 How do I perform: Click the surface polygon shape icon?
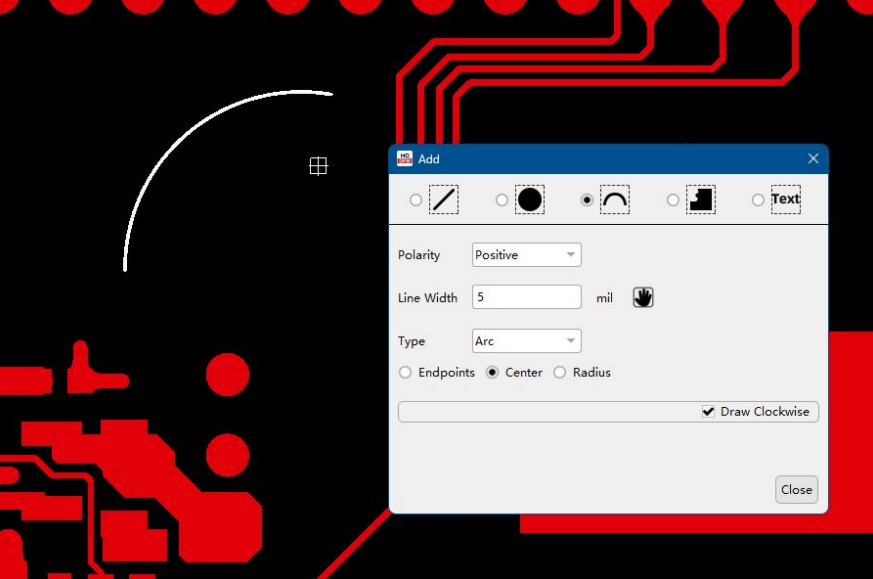pyautogui.click(x=700, y=200)
